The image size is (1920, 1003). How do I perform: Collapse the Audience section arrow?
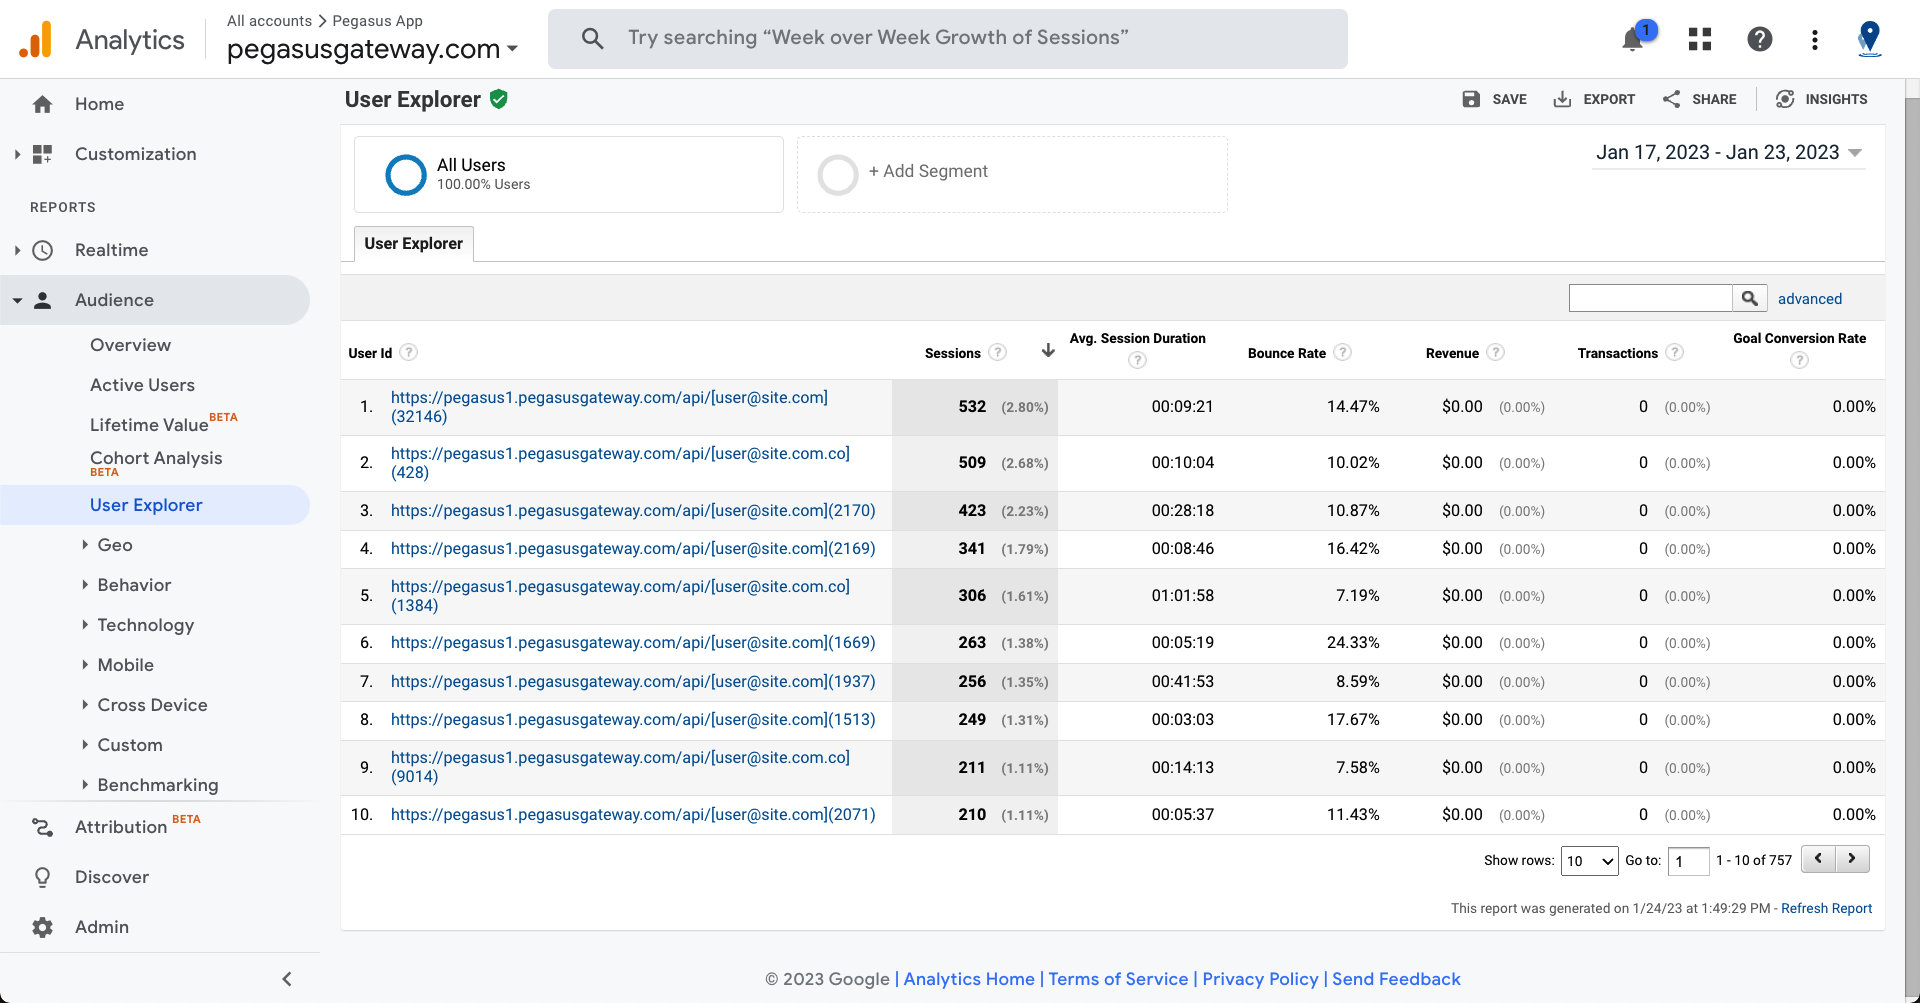coord(17,300)
